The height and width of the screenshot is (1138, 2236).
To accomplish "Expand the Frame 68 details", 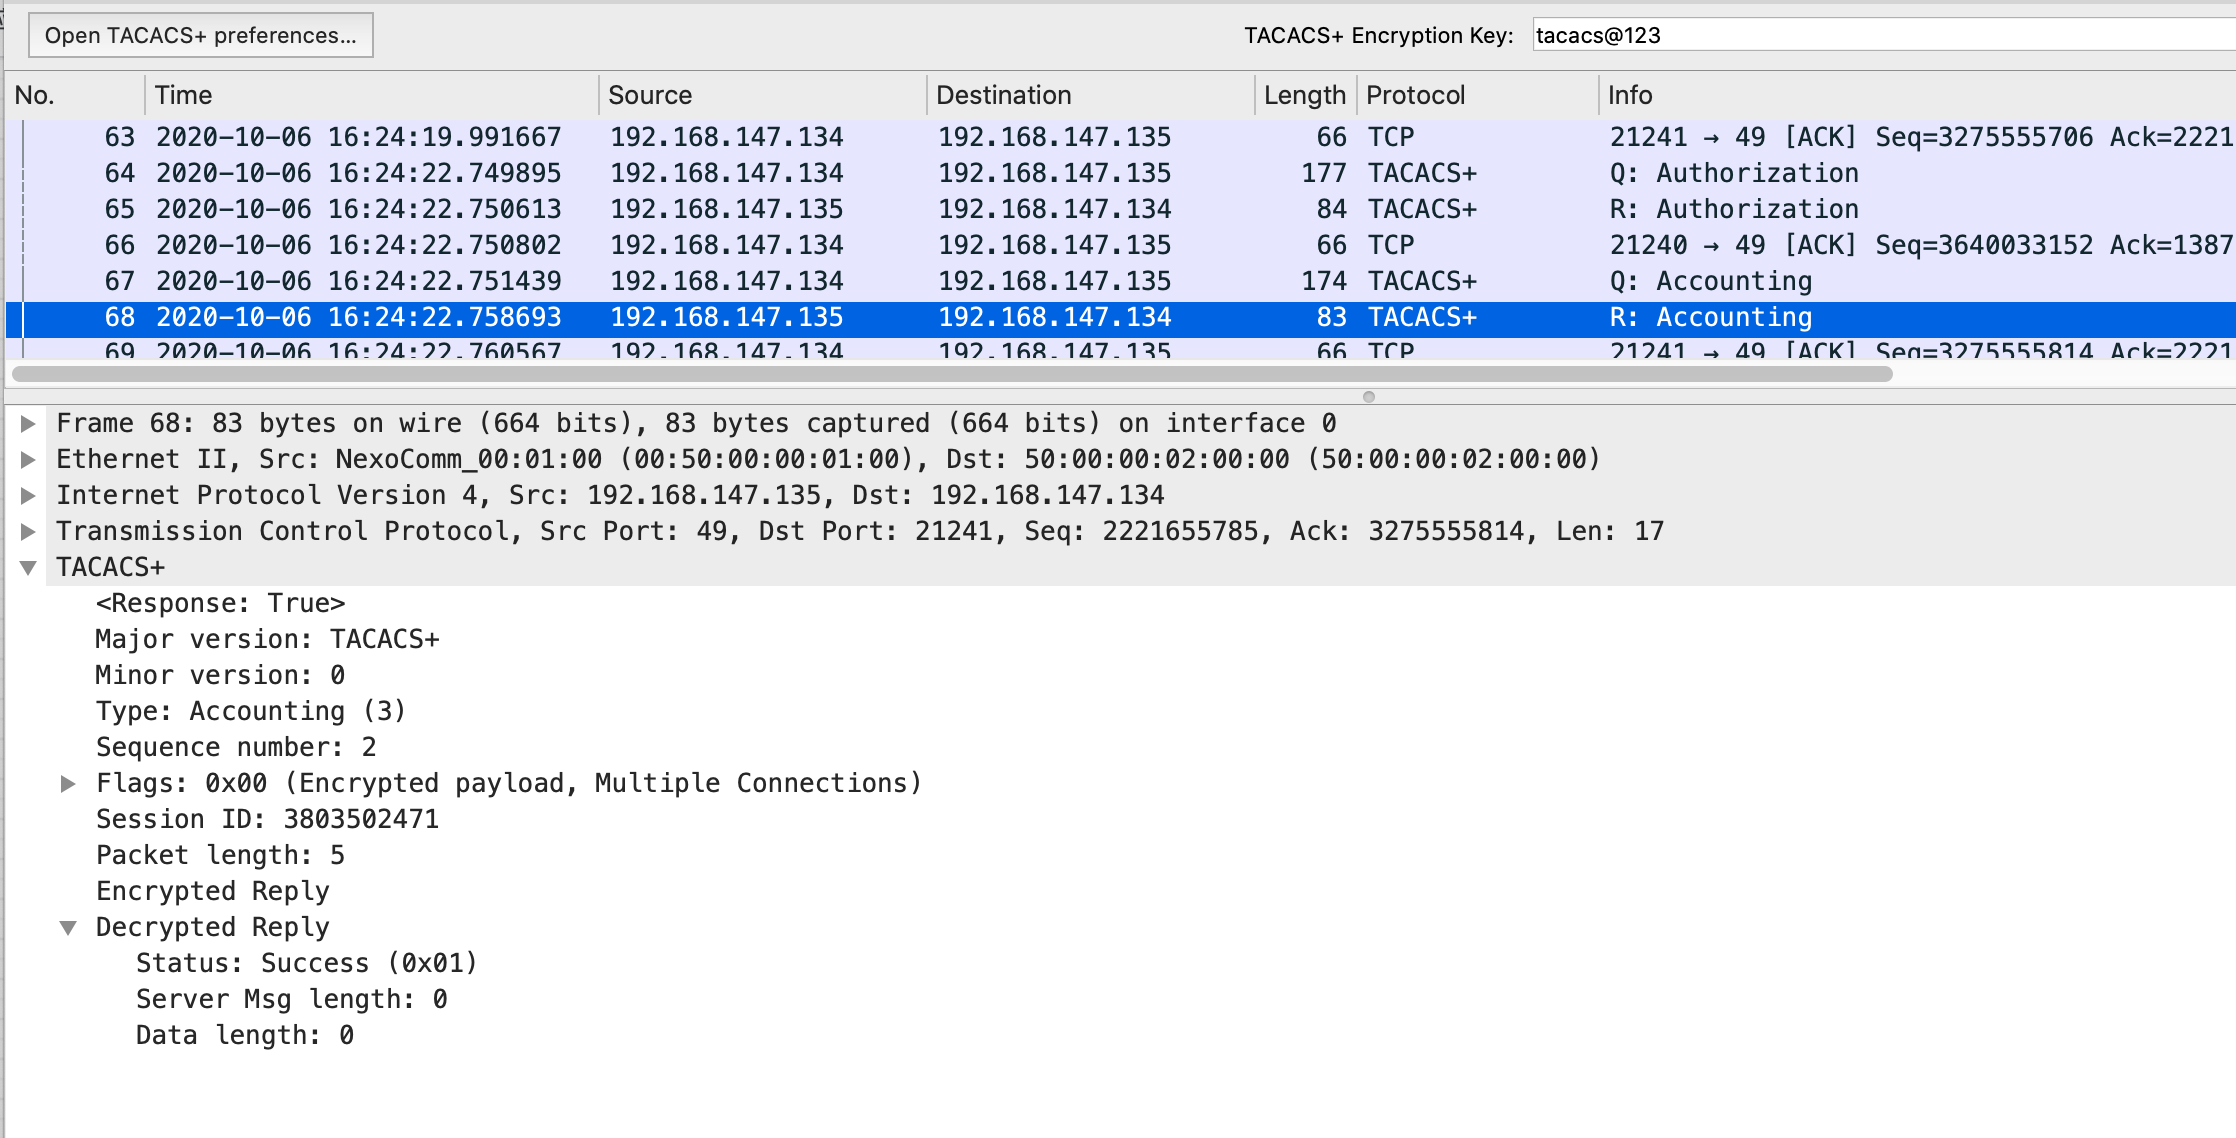I will coord(28,423).
